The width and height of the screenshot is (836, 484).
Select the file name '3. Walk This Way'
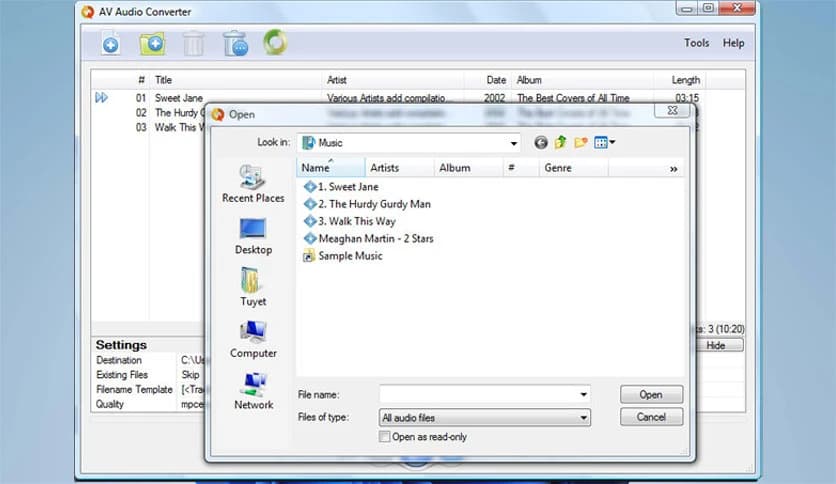(357, 221)
